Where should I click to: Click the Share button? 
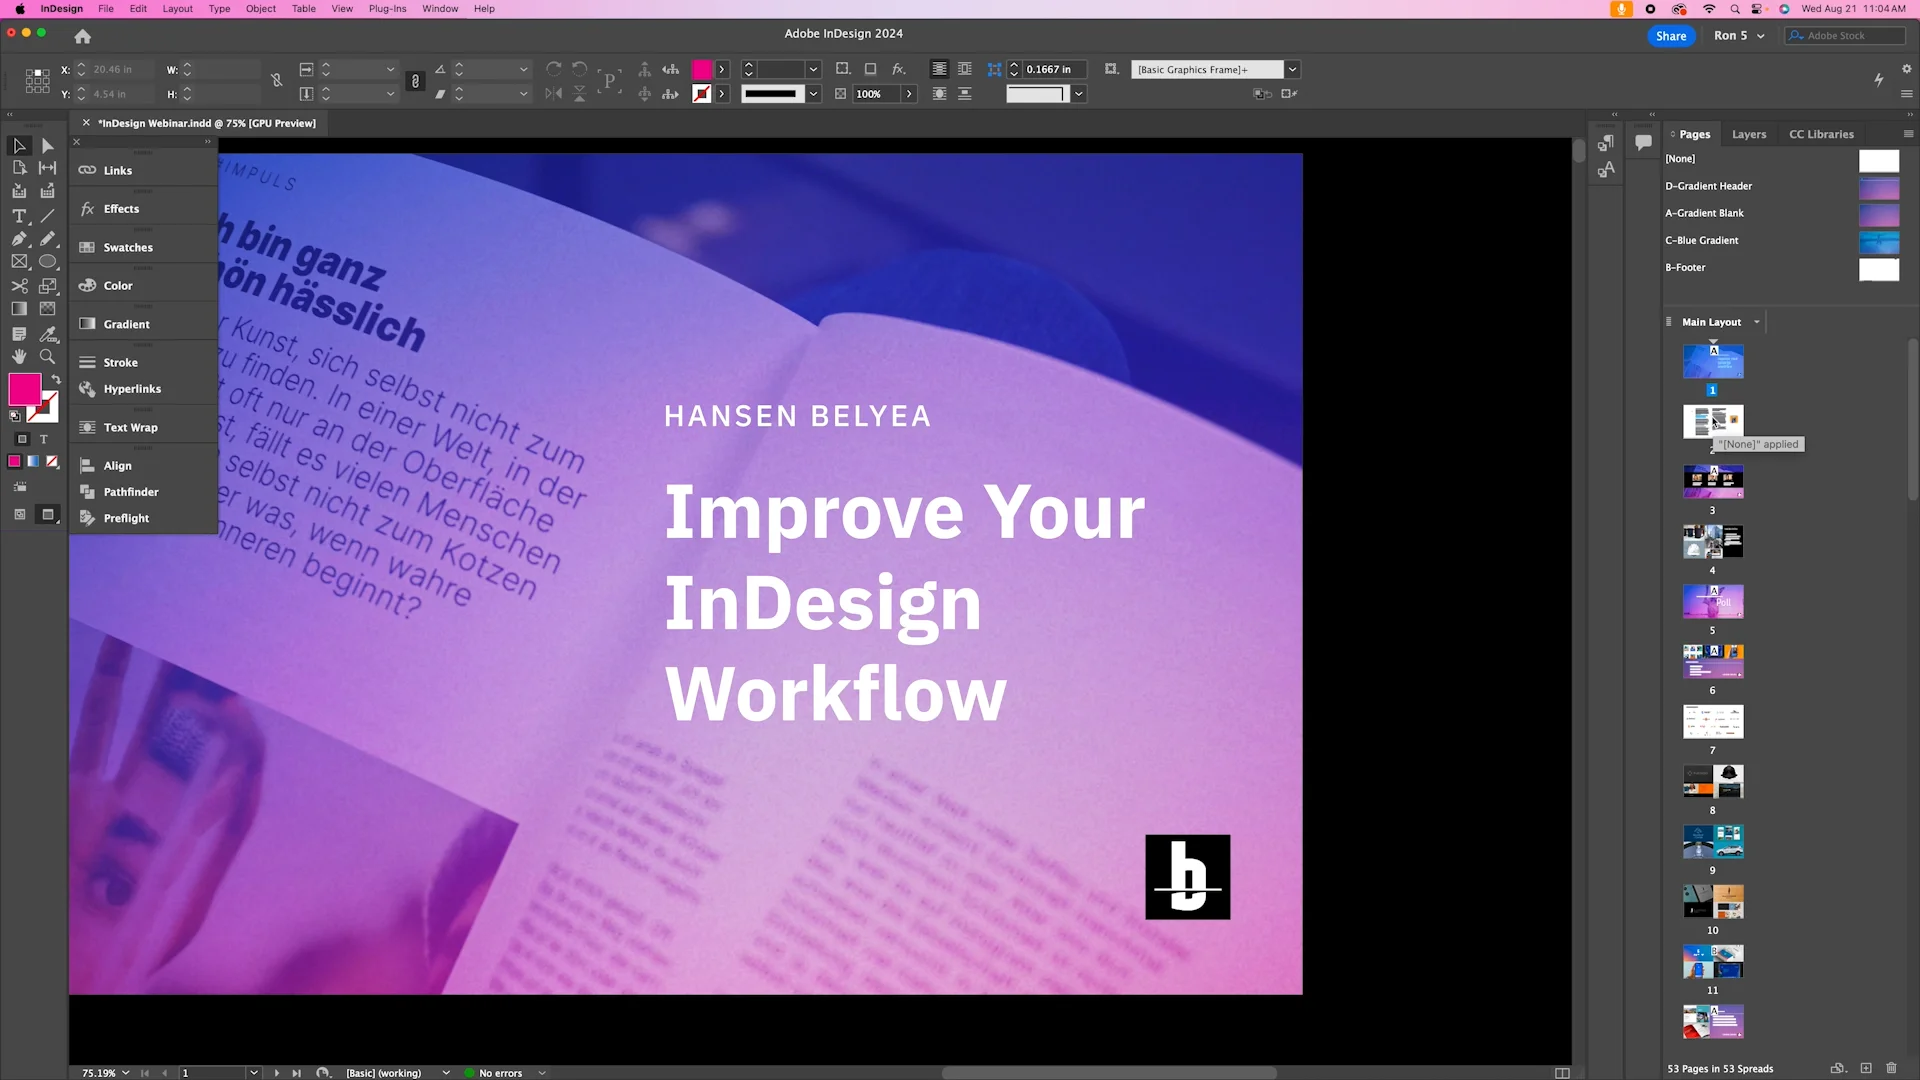point(1670,36)
